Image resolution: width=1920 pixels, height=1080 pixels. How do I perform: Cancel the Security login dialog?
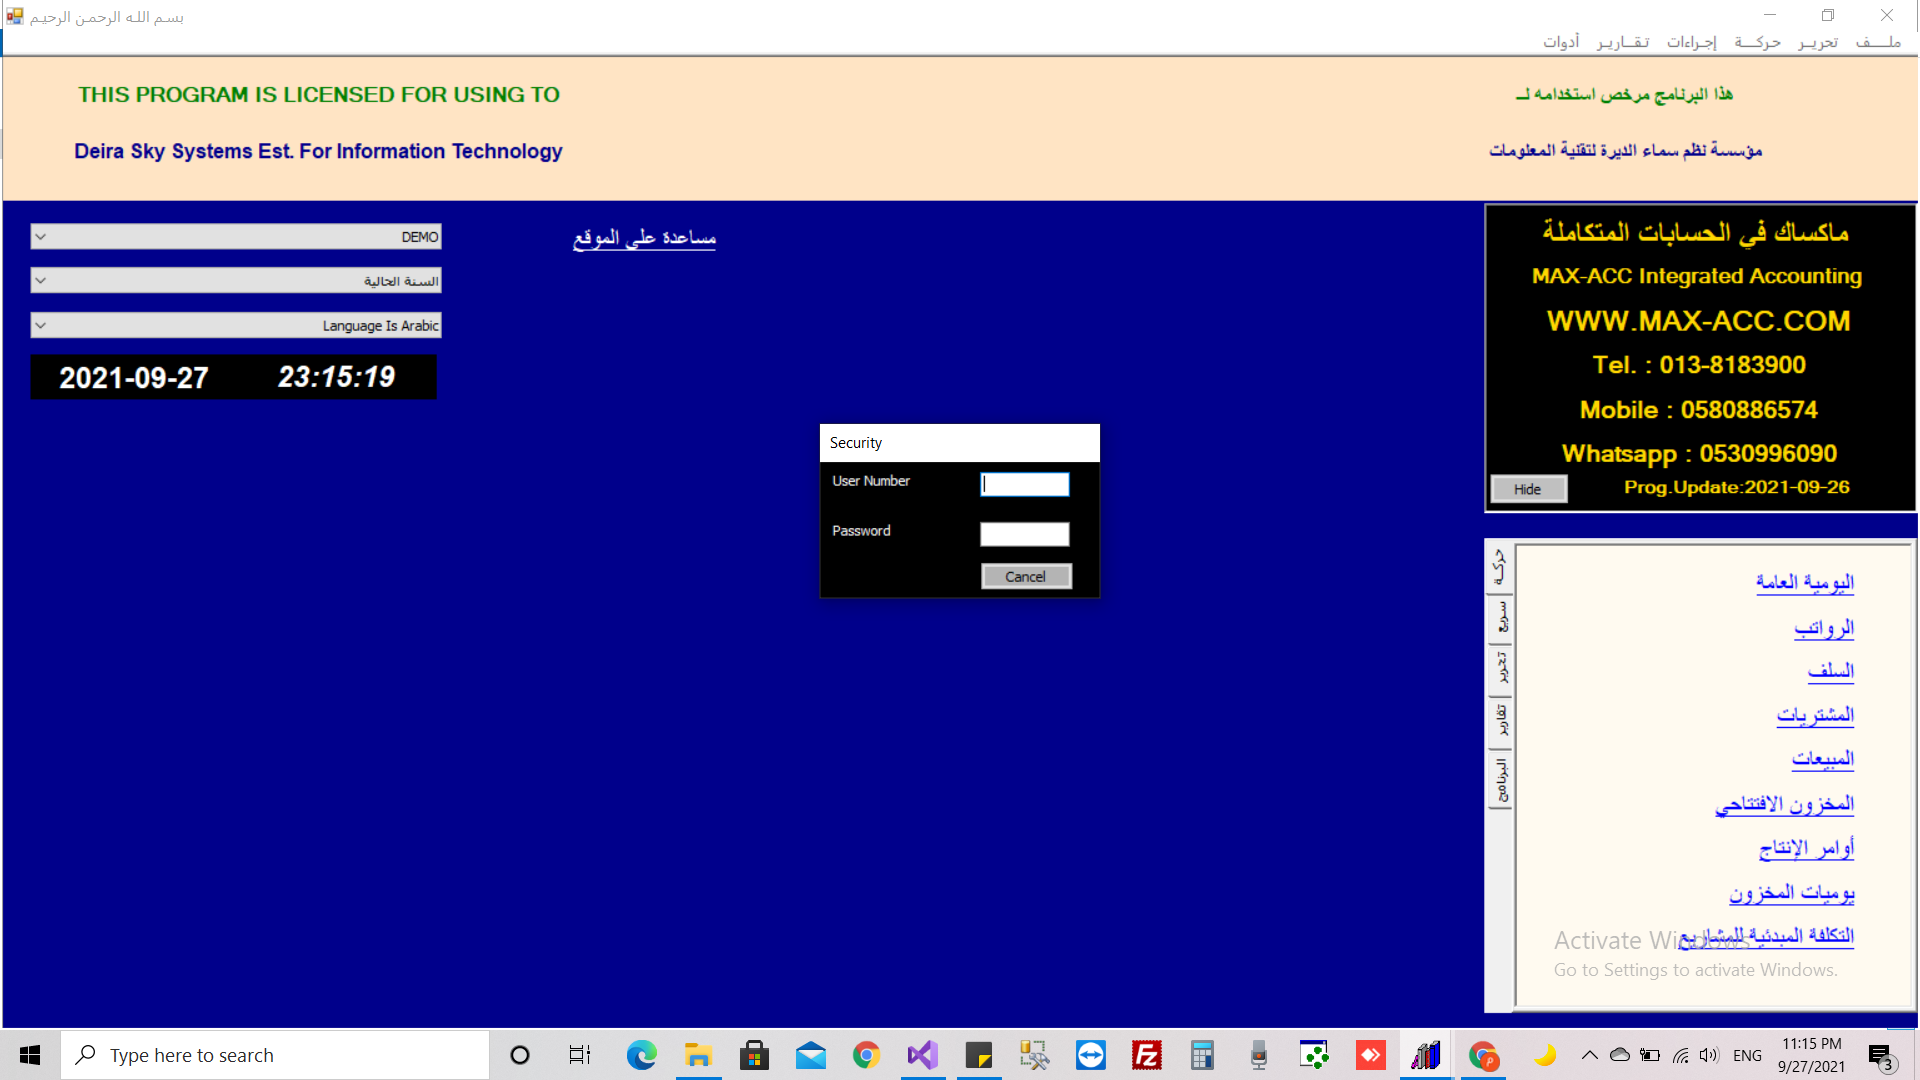1026,577
